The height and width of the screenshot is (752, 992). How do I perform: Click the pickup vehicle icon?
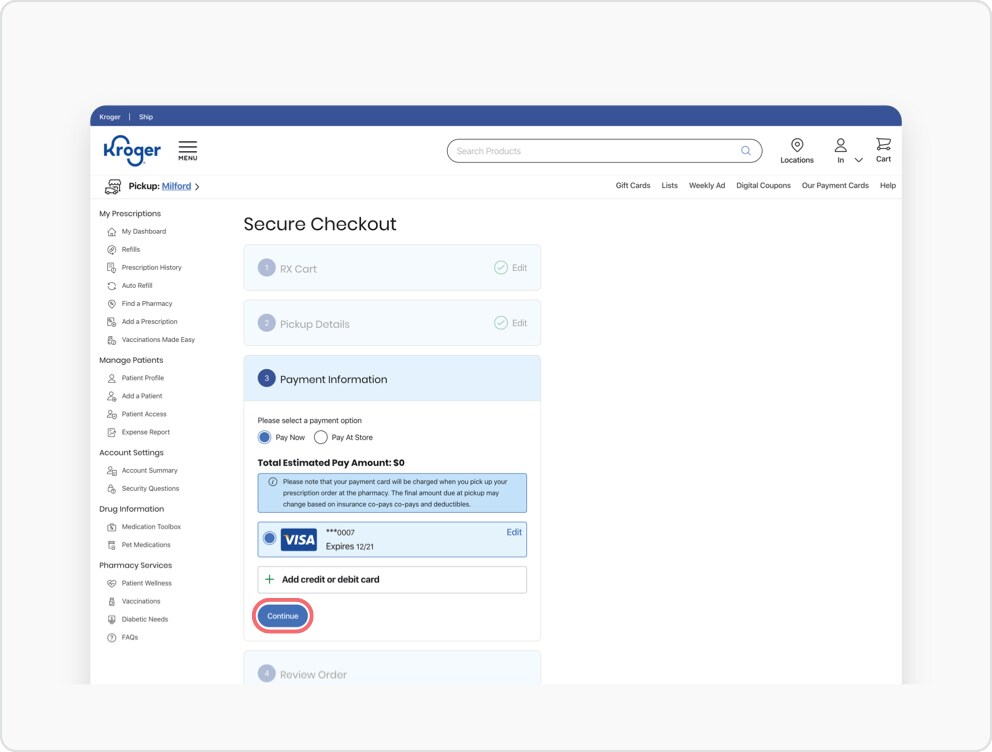pos(113,187)
